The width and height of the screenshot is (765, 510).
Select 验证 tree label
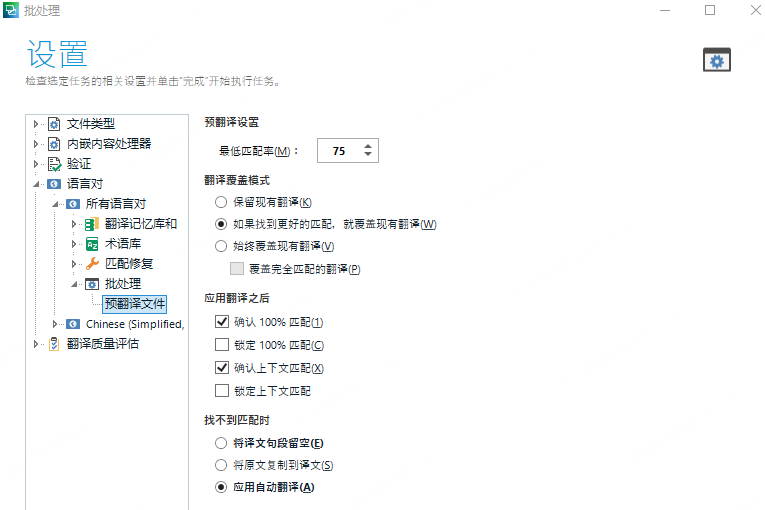[79, 164]
